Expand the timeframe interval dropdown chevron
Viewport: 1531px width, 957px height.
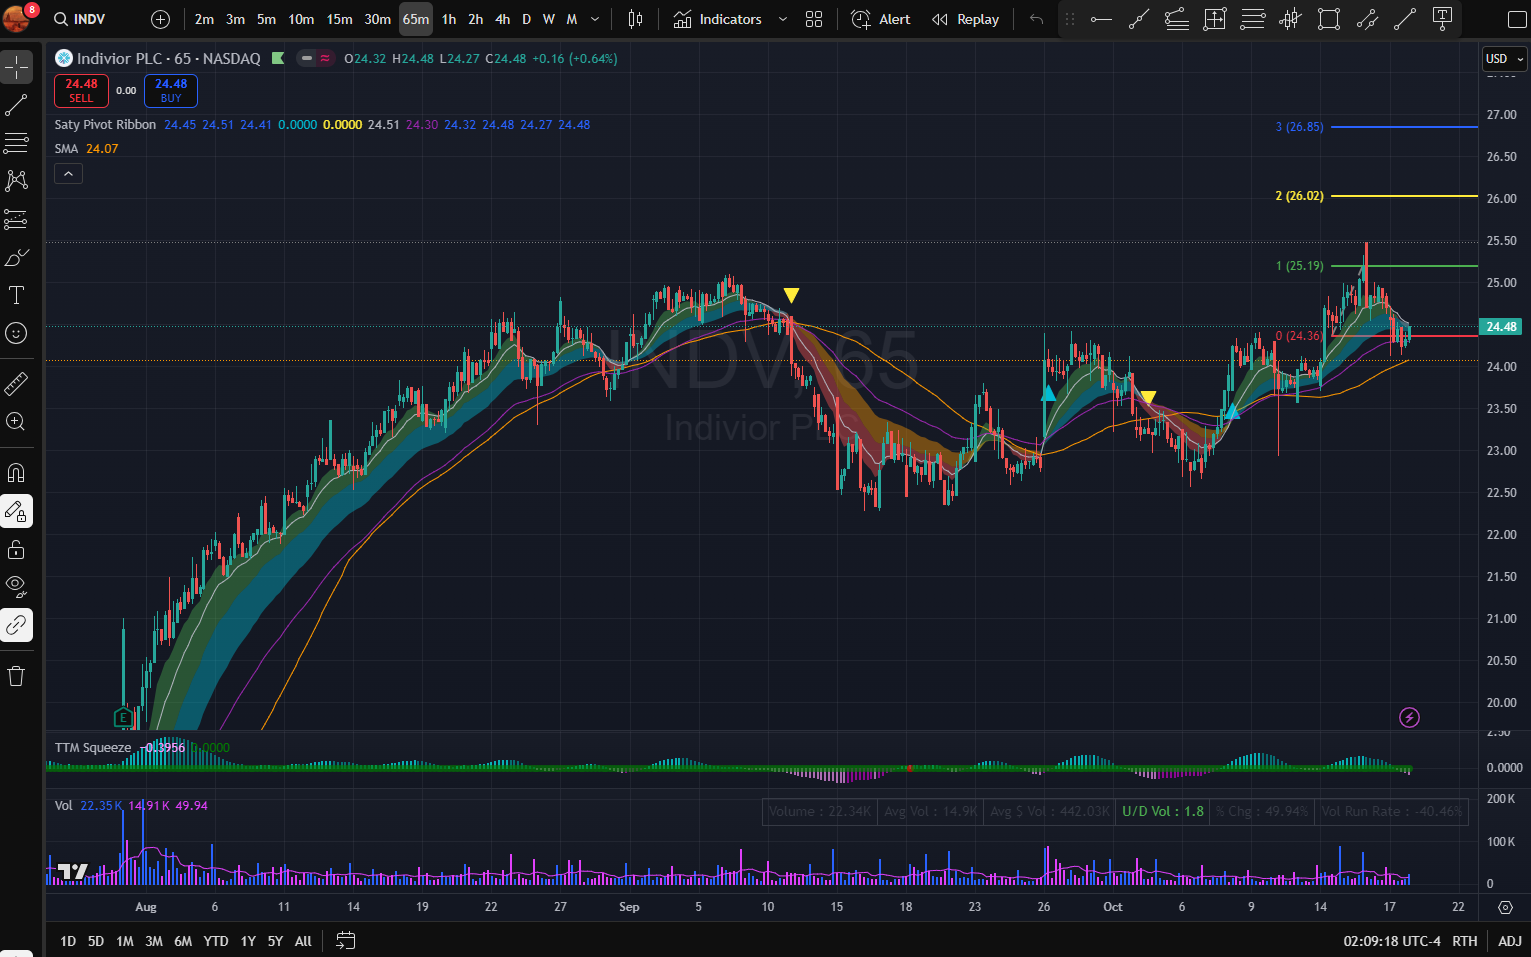tap(595, 19)
